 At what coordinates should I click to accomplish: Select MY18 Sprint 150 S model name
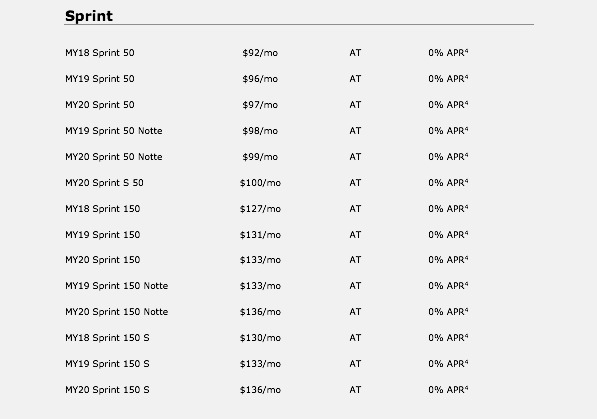(107, 337)
